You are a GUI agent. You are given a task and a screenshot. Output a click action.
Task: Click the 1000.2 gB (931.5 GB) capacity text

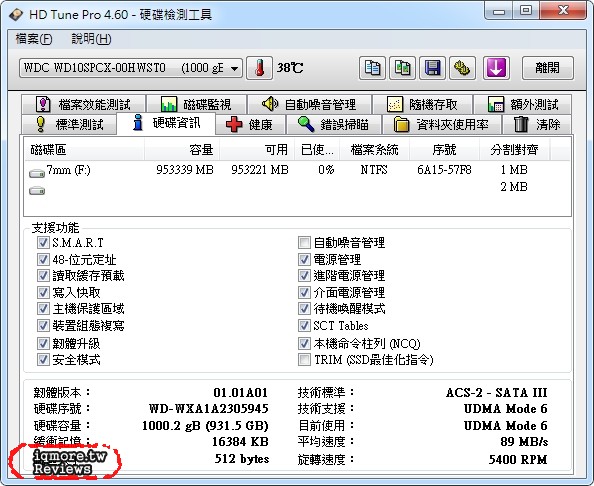(x=205, y=426)
